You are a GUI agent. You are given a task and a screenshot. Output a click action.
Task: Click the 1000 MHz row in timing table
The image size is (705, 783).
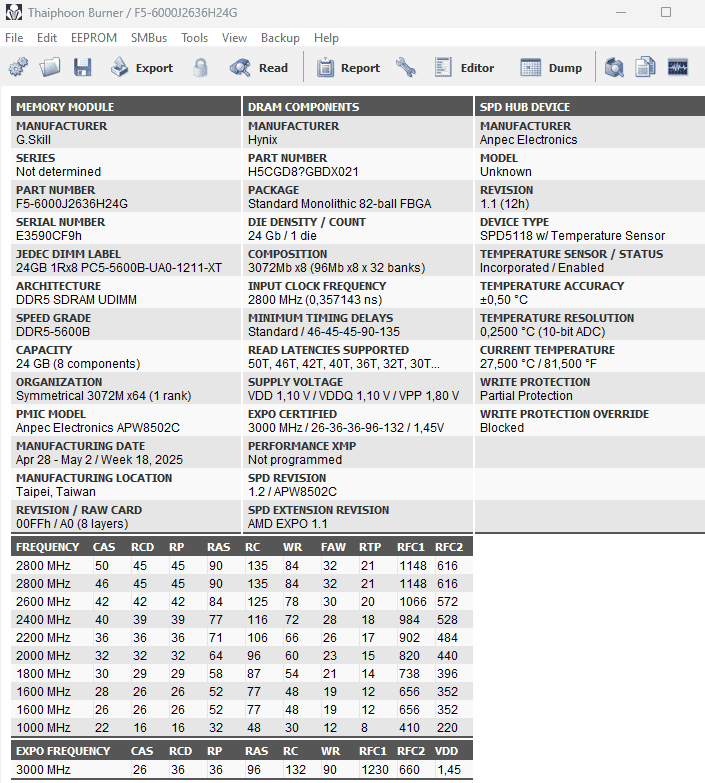click(242, 727)
